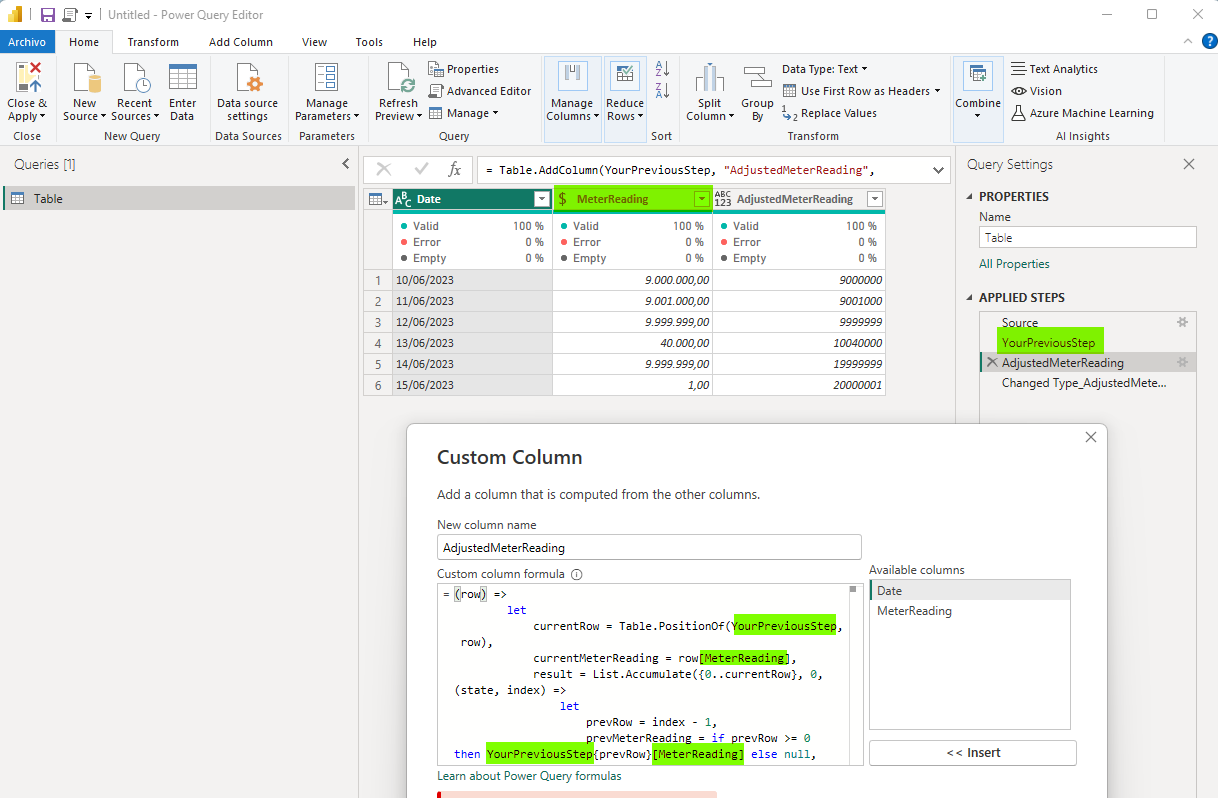Open the Manage query dropdown

point(464,113)
